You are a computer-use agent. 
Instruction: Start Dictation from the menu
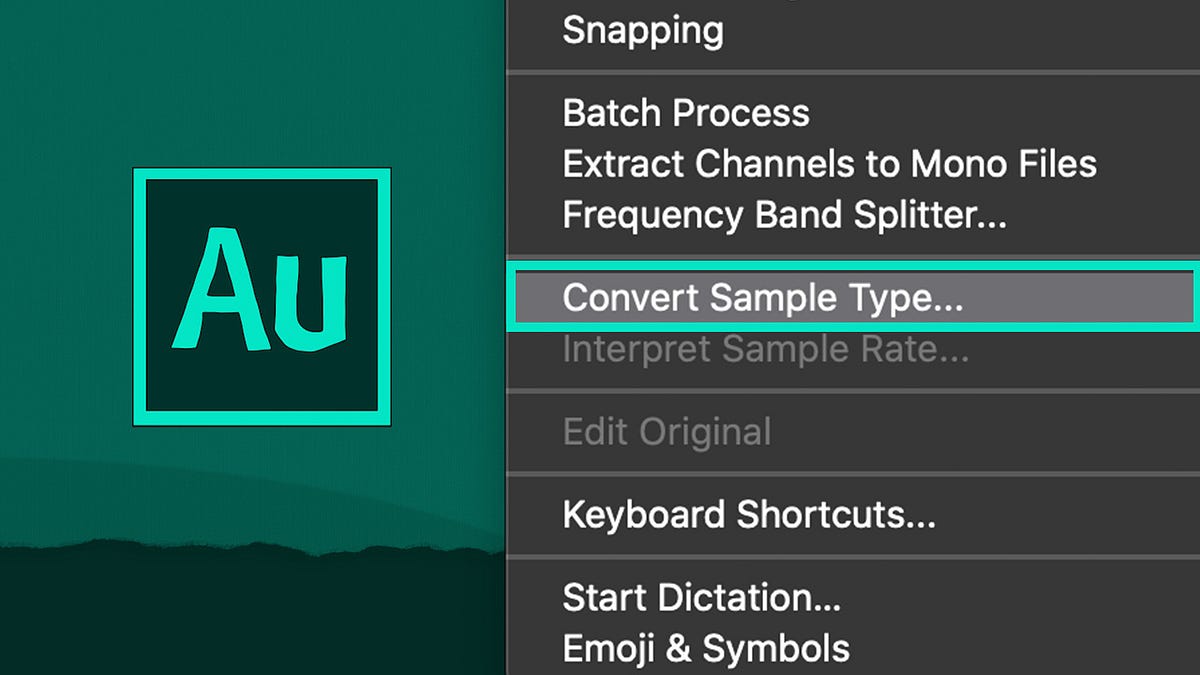[701, 597]
